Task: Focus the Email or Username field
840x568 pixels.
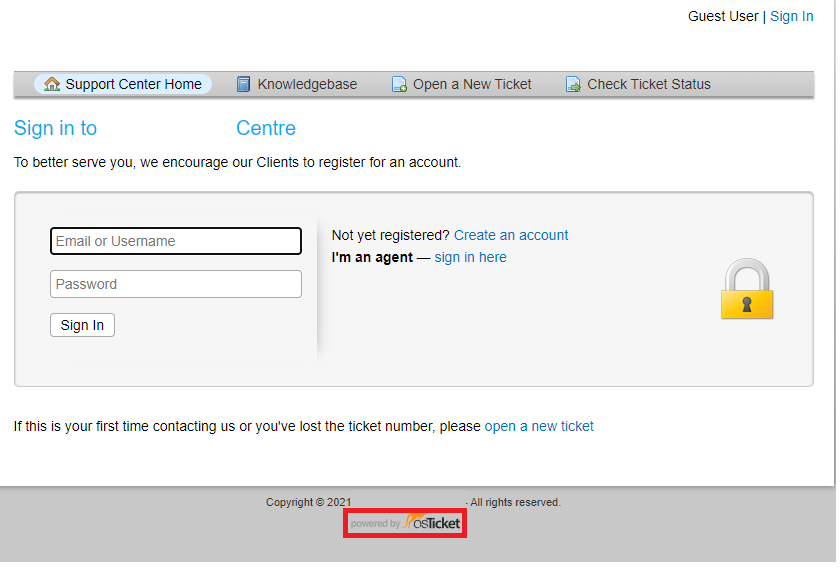Action: 176,241
